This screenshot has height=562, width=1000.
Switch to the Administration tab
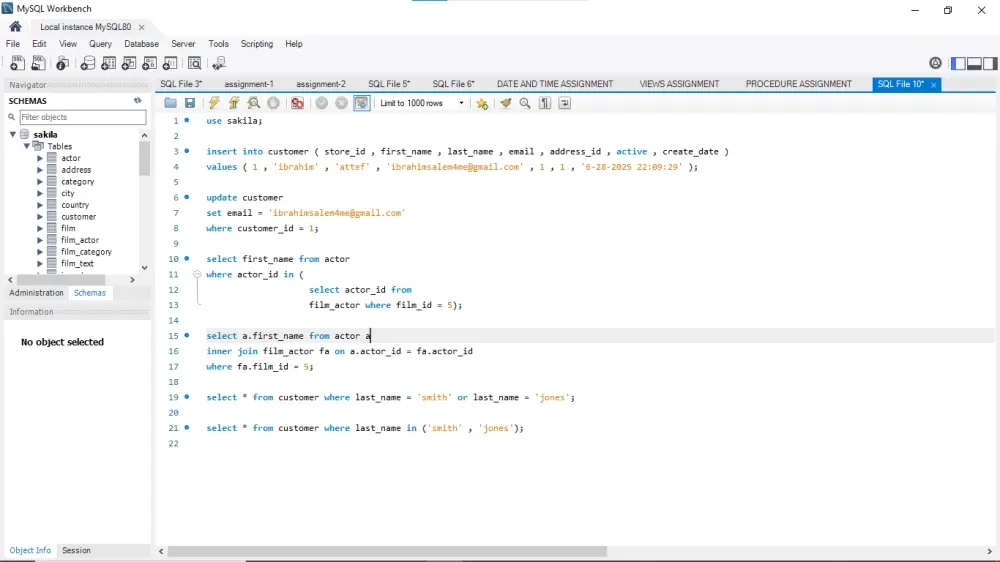[37, 293]
